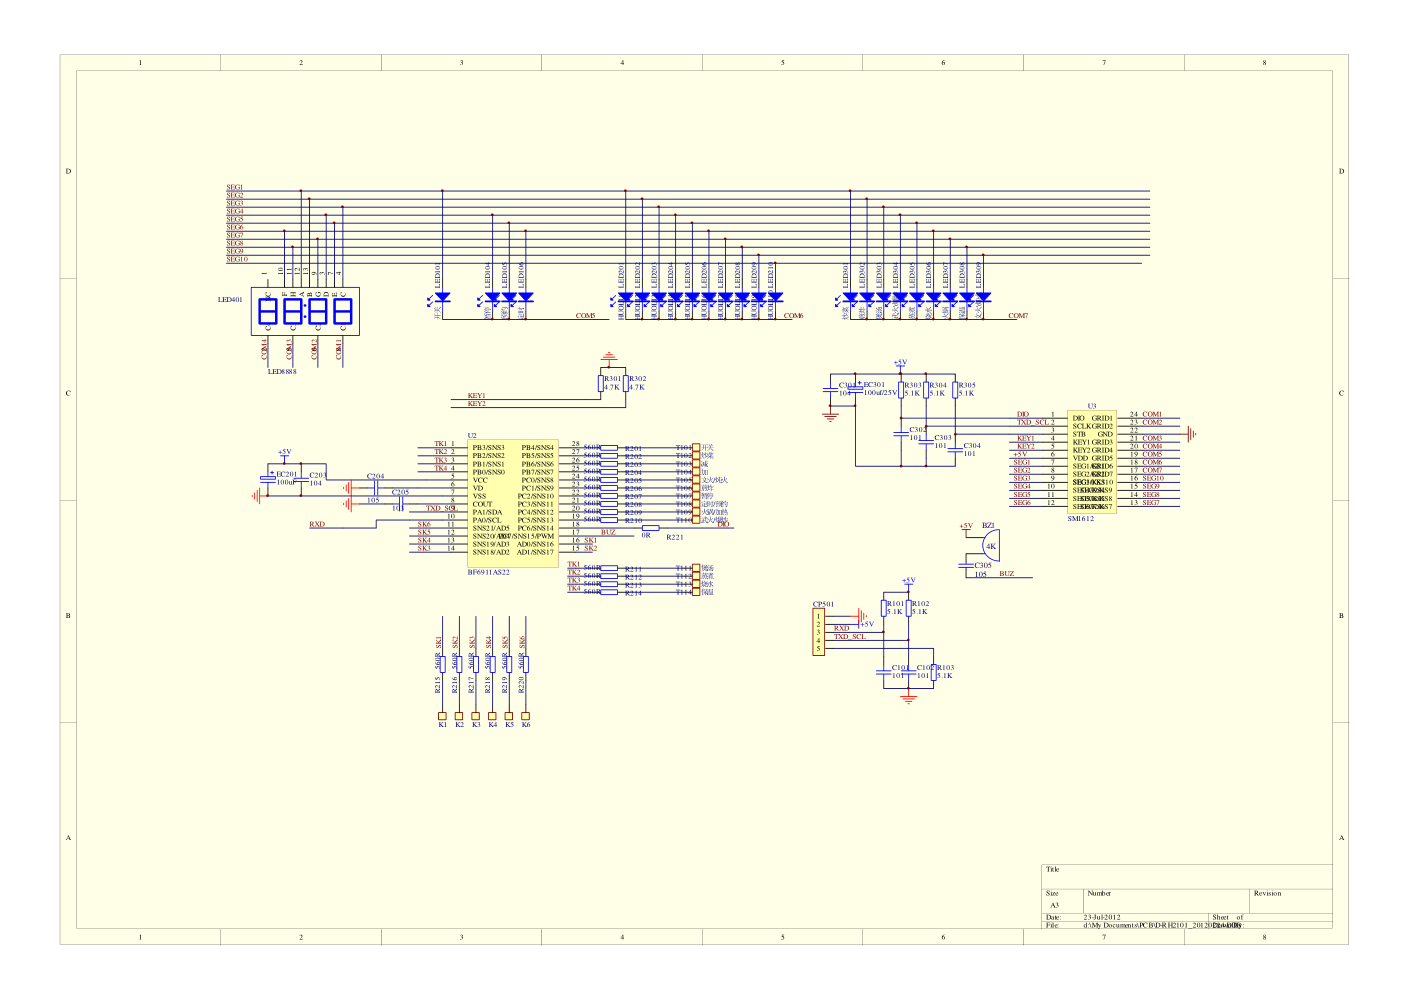Image resolution: width=1404 pixels, height=993 pixels.
Task: Click the SEG1 net label
Action: 235,187
